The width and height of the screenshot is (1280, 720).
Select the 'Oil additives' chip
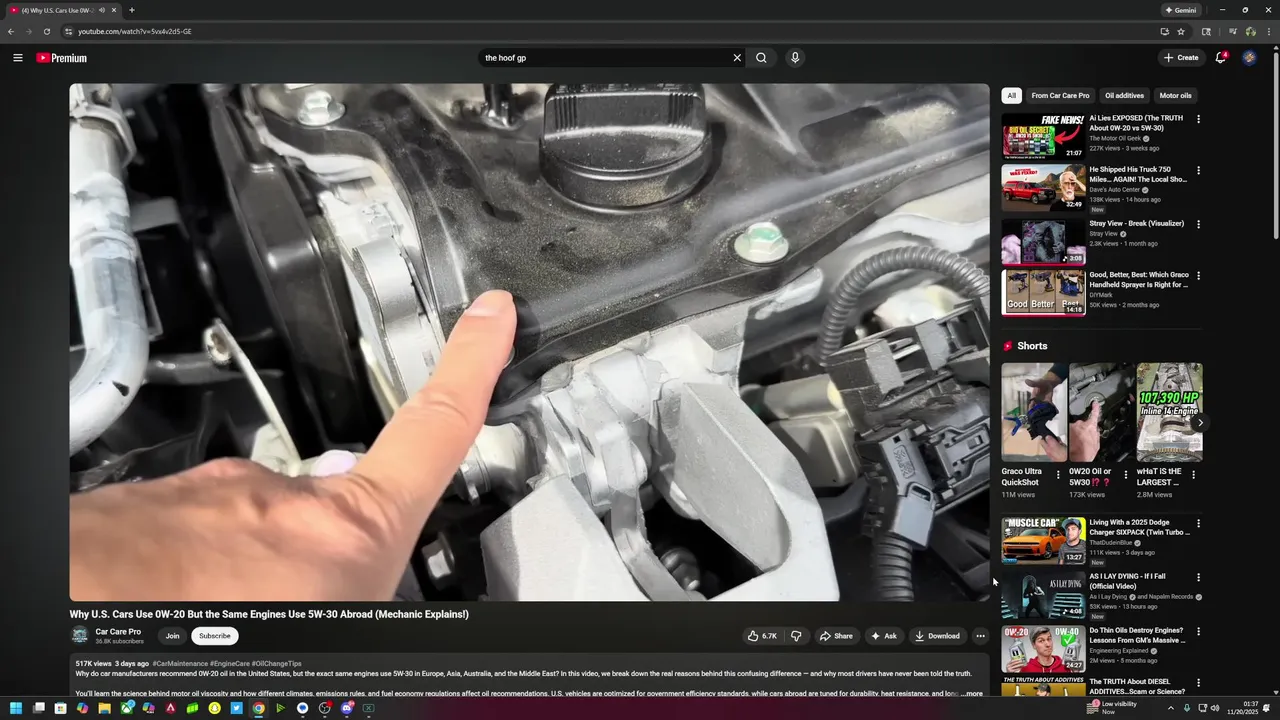point(1124,96)
